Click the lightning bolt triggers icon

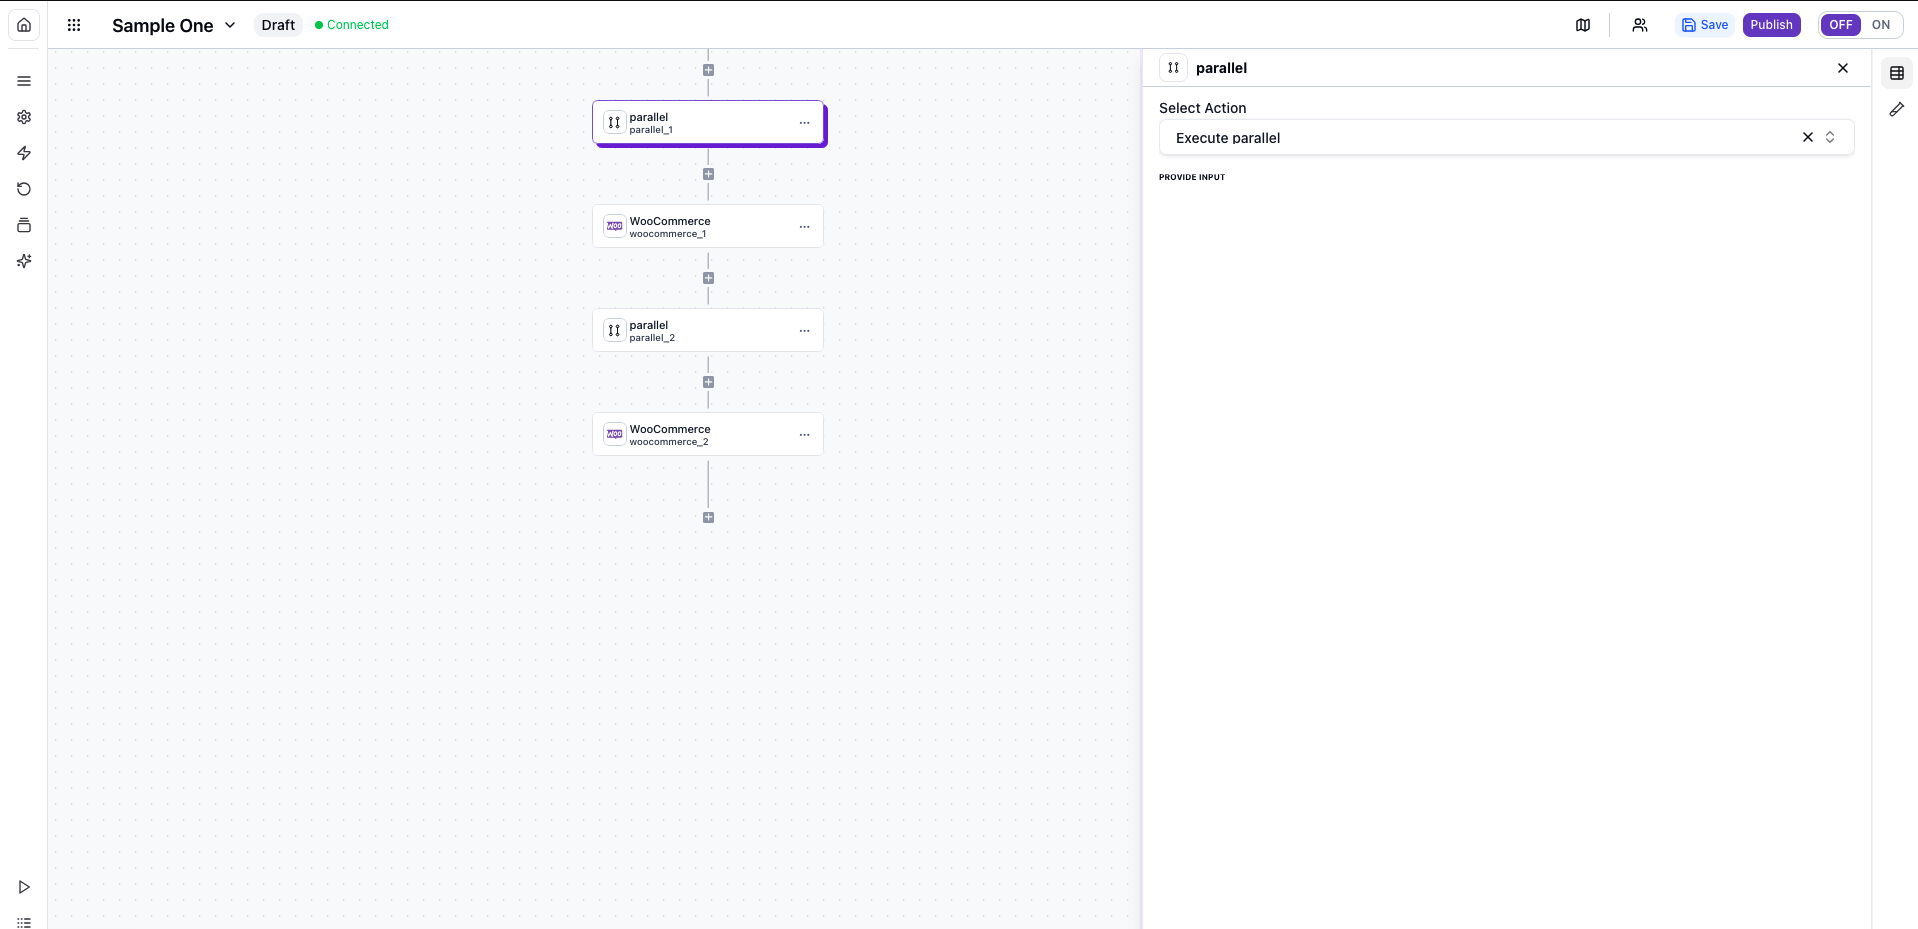coord(24,153)
